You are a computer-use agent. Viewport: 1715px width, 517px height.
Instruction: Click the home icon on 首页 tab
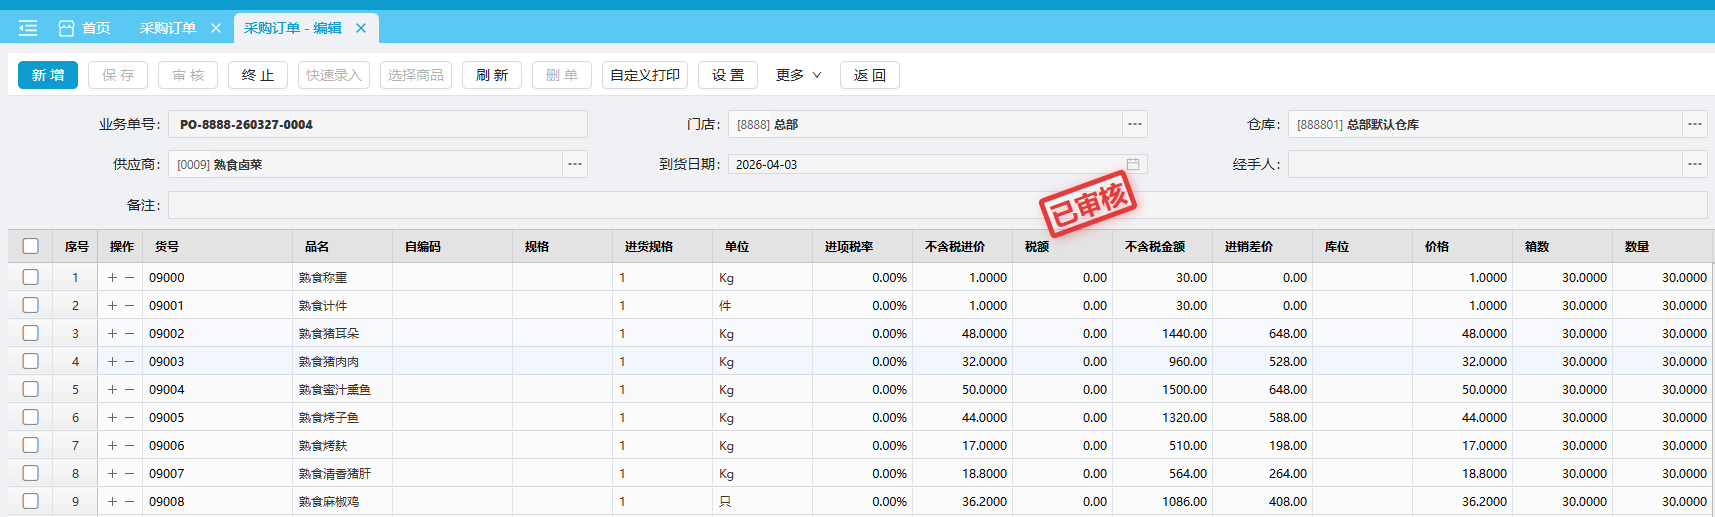click(67, 28)
